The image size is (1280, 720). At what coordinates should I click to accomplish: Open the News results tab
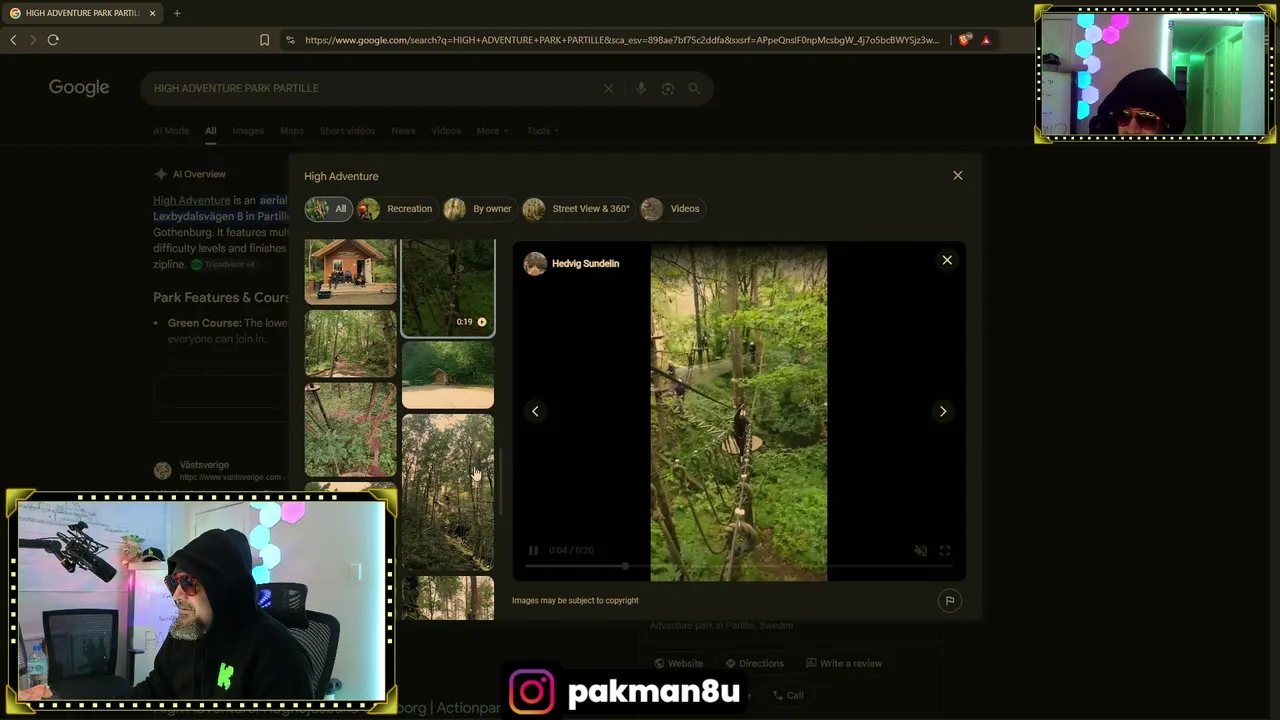click(403, 131)
